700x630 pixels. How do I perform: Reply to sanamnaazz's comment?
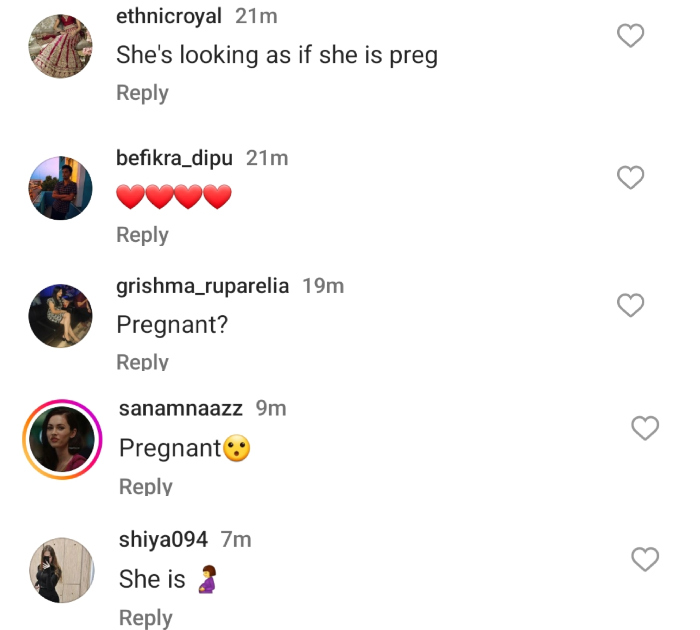(146, 487)
